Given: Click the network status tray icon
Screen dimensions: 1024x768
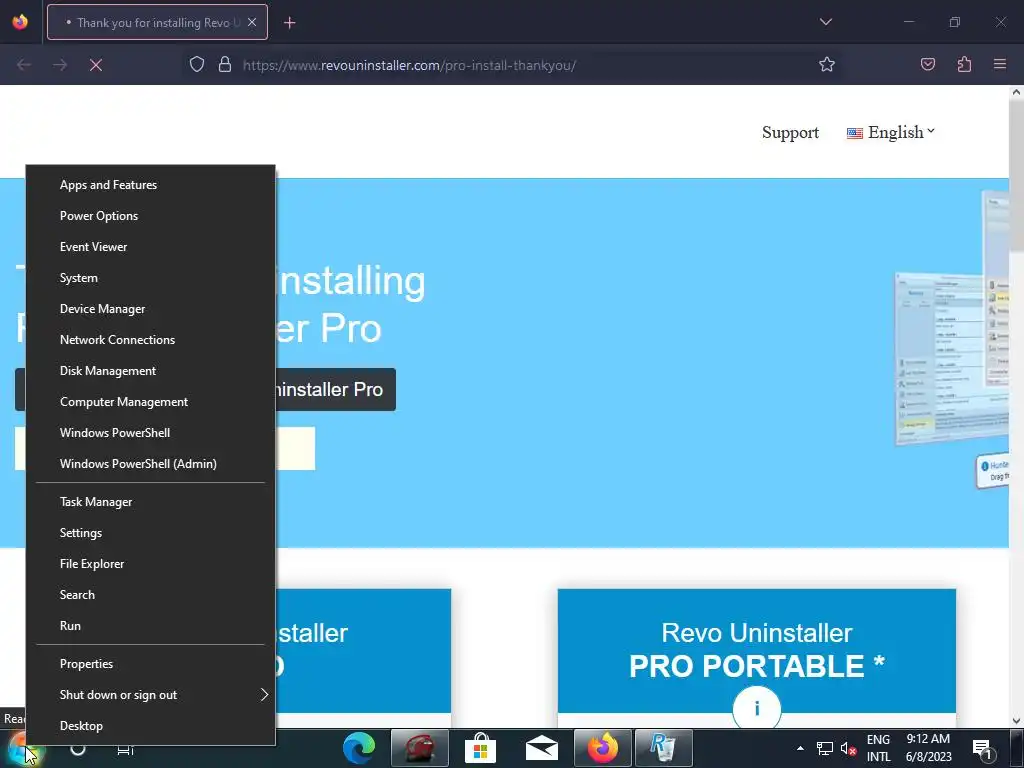Looking at the screenshot, I should coord(824,748).
